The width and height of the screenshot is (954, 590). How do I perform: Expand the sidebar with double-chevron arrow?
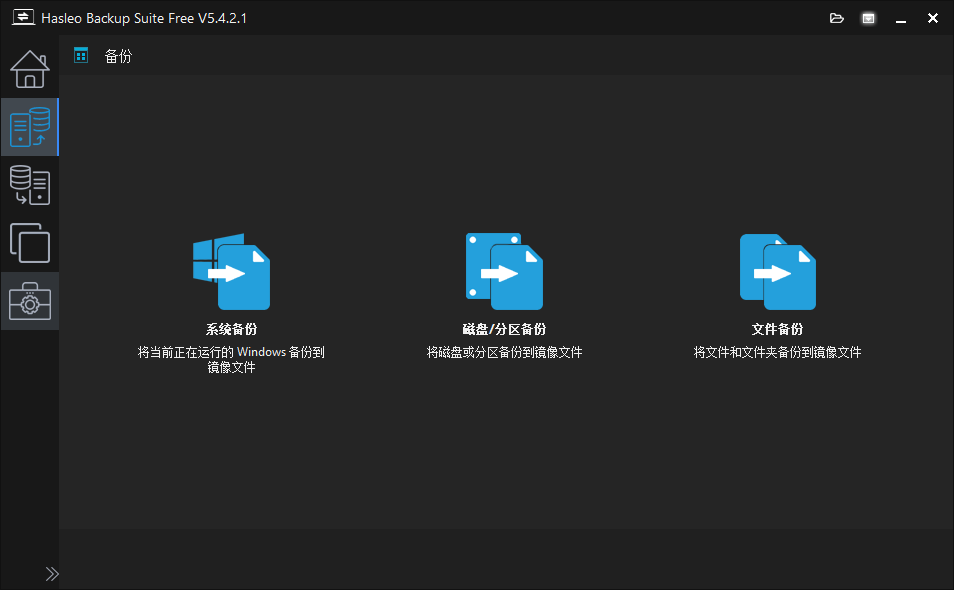click(x=52, y=574)
